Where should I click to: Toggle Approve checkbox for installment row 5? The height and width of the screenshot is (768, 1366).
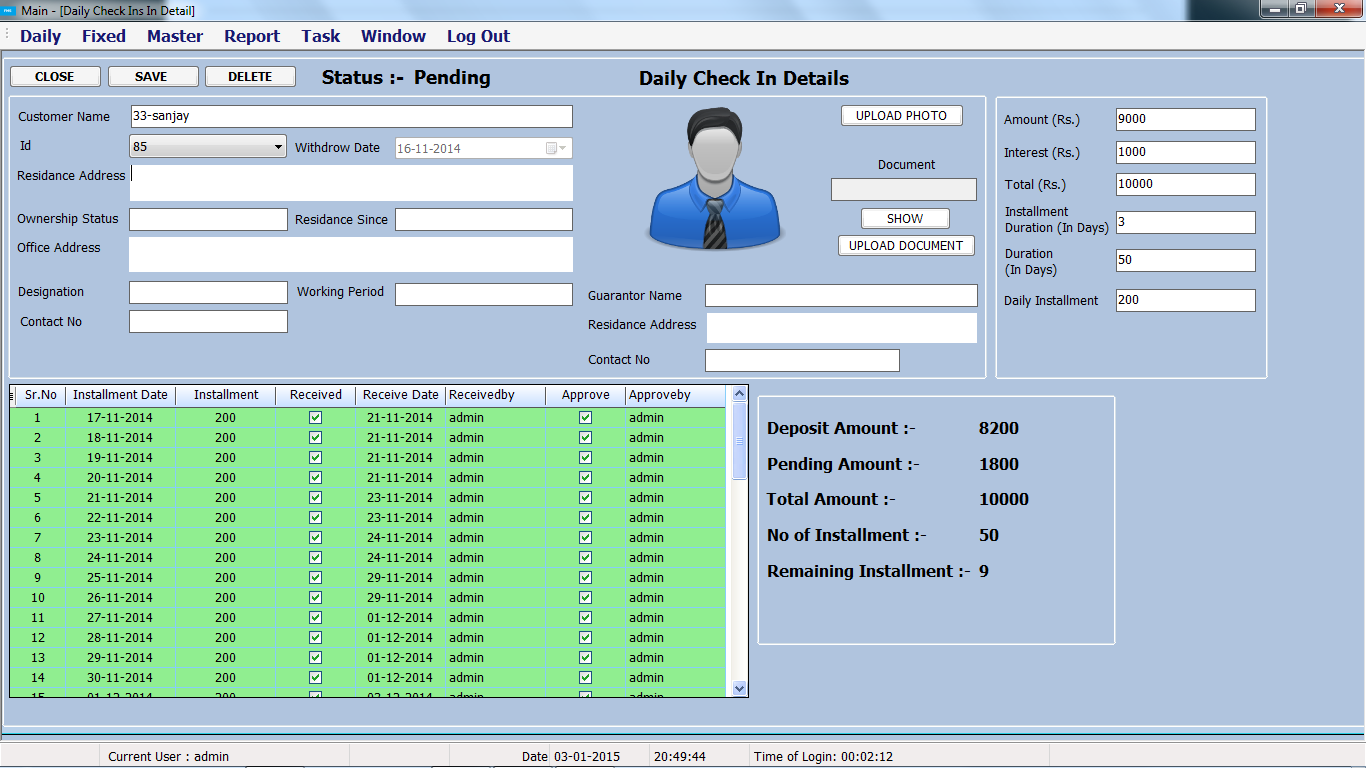586,498
